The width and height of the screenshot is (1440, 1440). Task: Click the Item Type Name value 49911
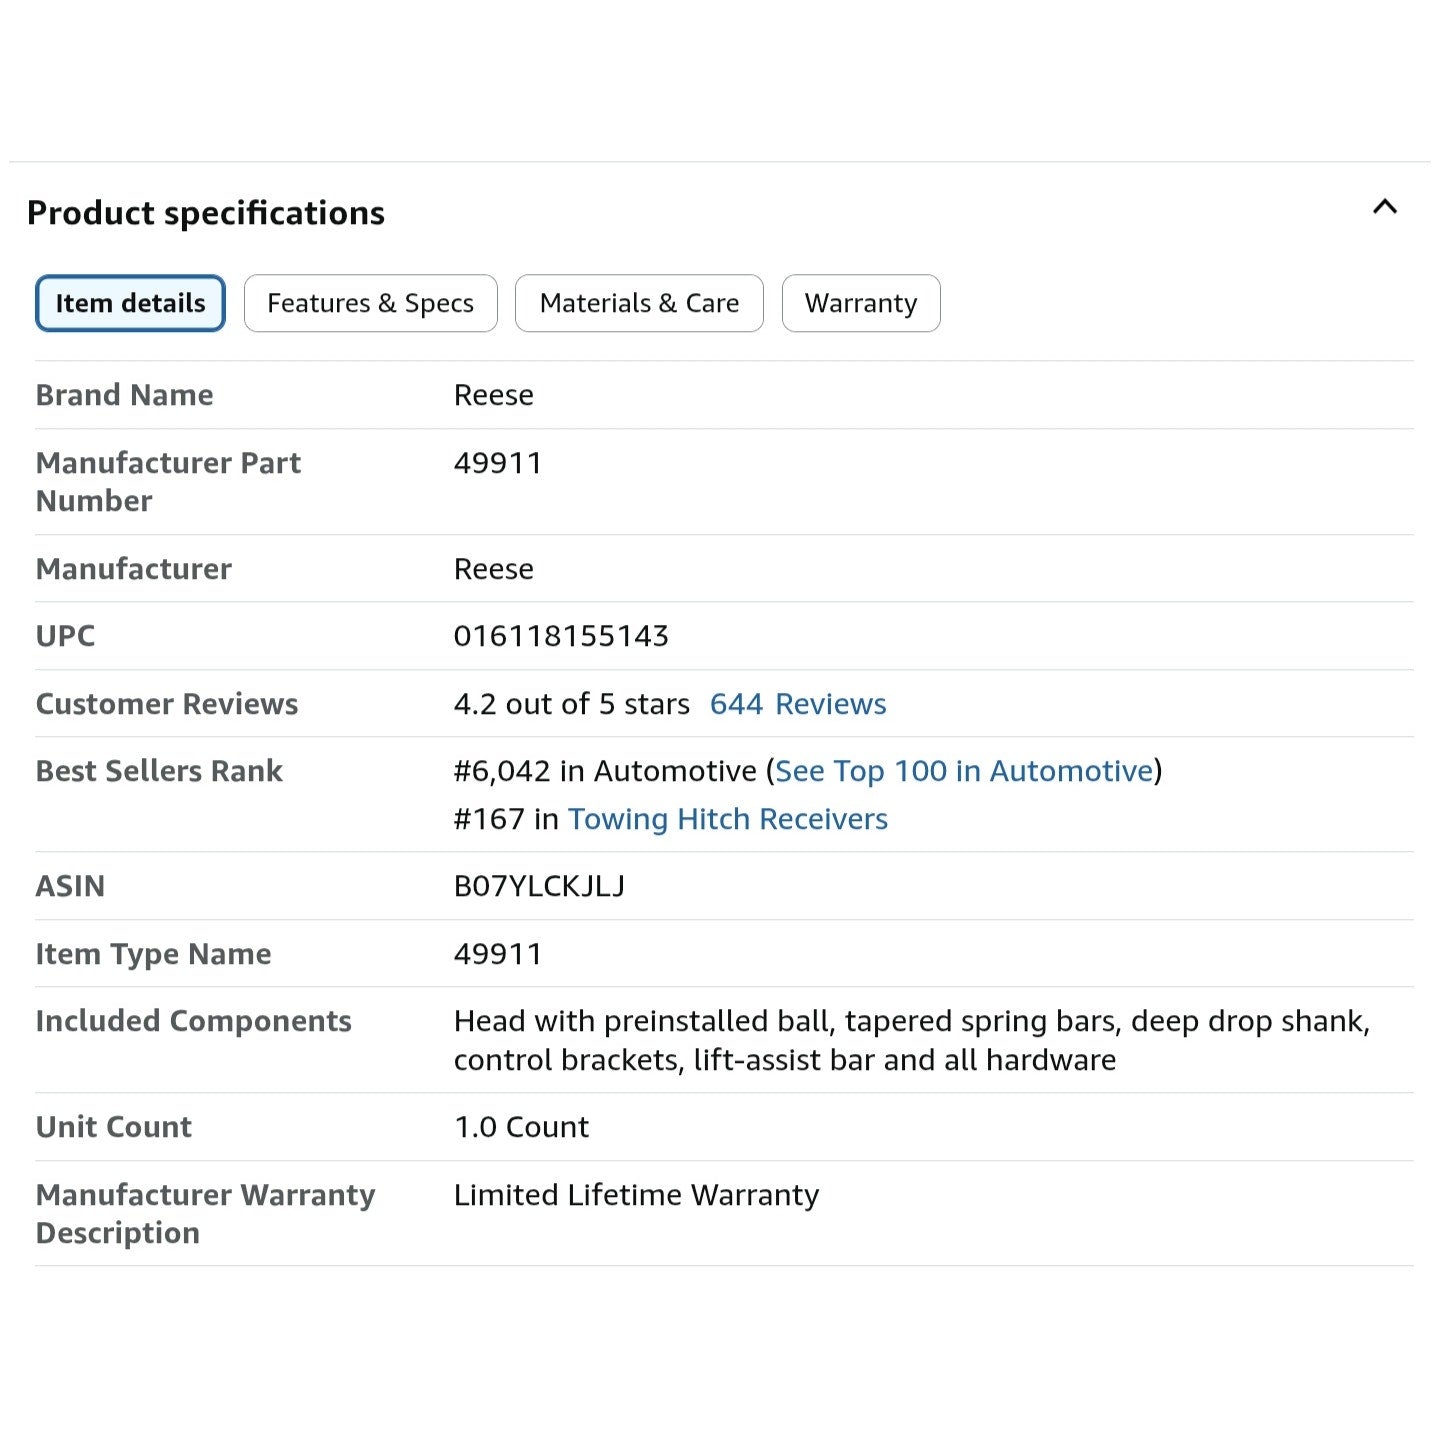pyautogui.click(x=497, y=954)
